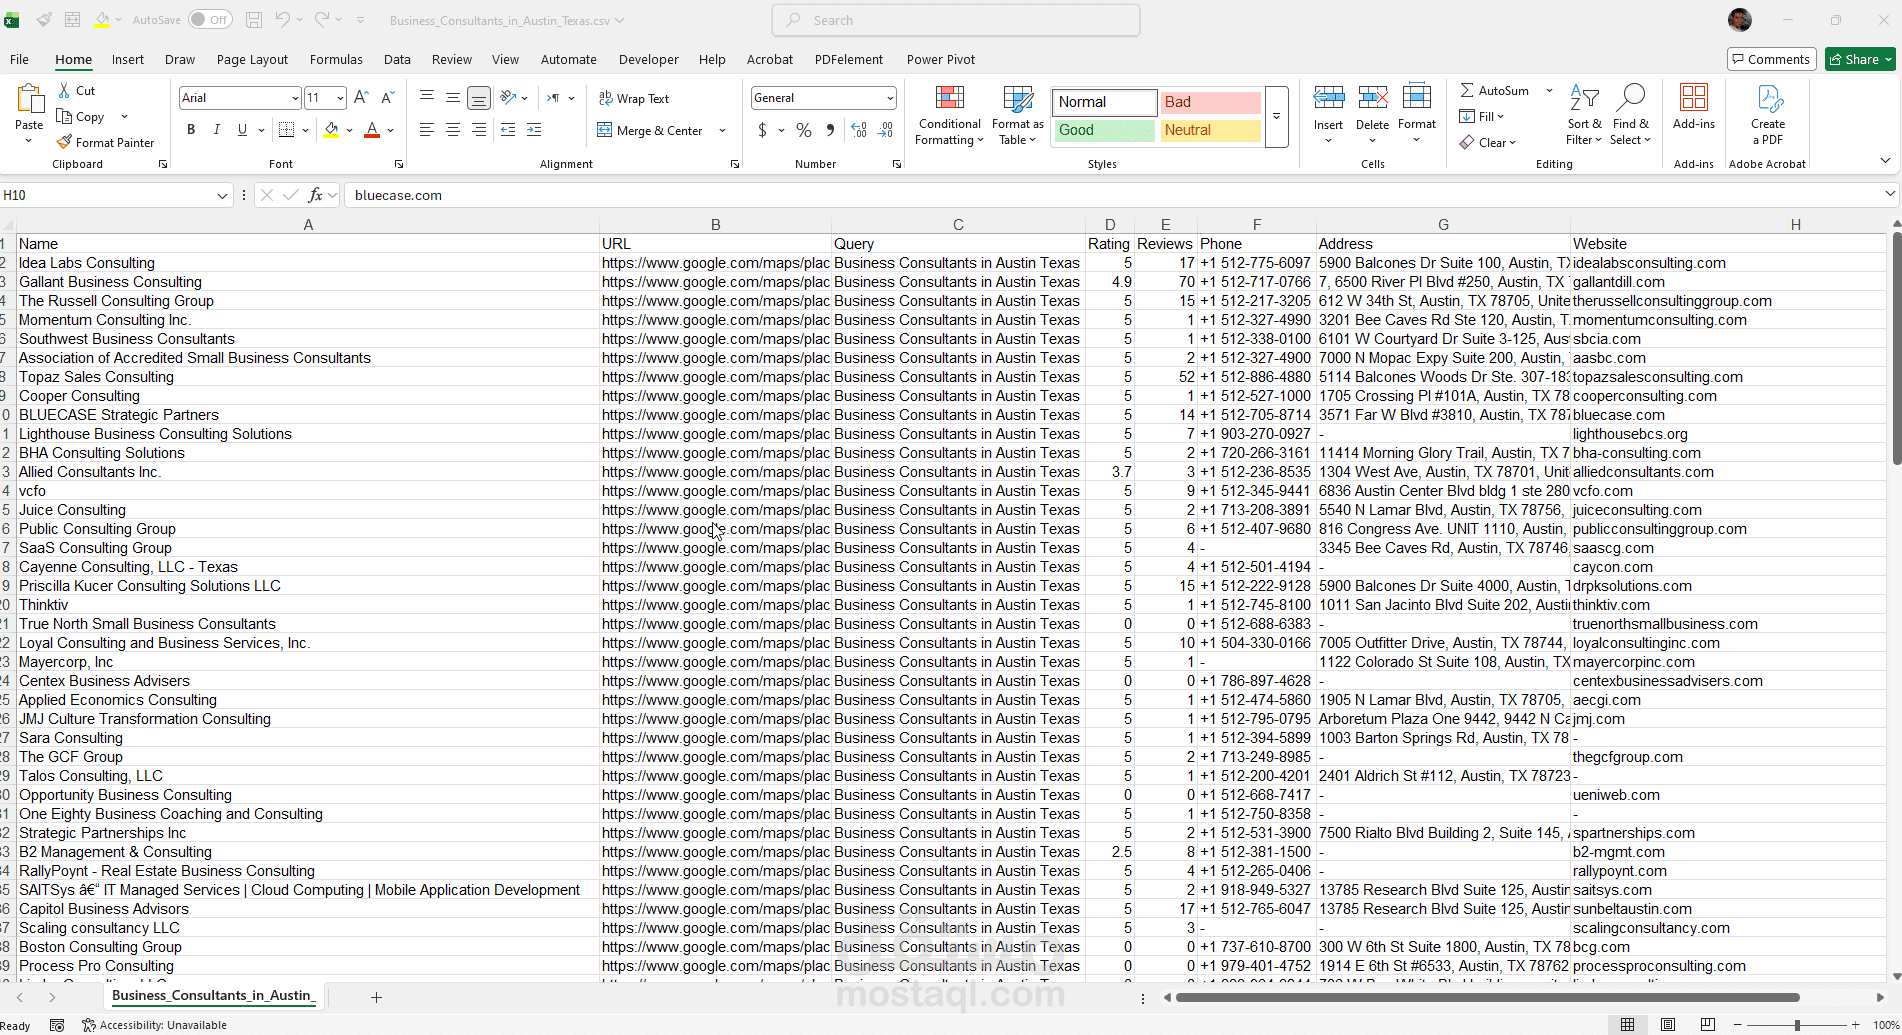Toggle bottom vertical alignment
Image resolution: width=1902 pixels, height=1035 pixels.
[x=479, y=98]
